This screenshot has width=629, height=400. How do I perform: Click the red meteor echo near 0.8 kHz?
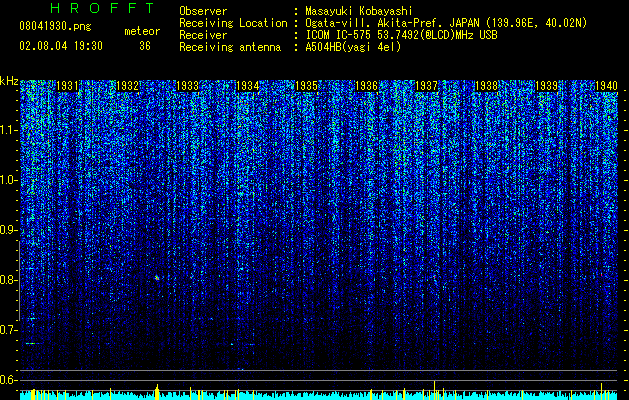(157, 278)
